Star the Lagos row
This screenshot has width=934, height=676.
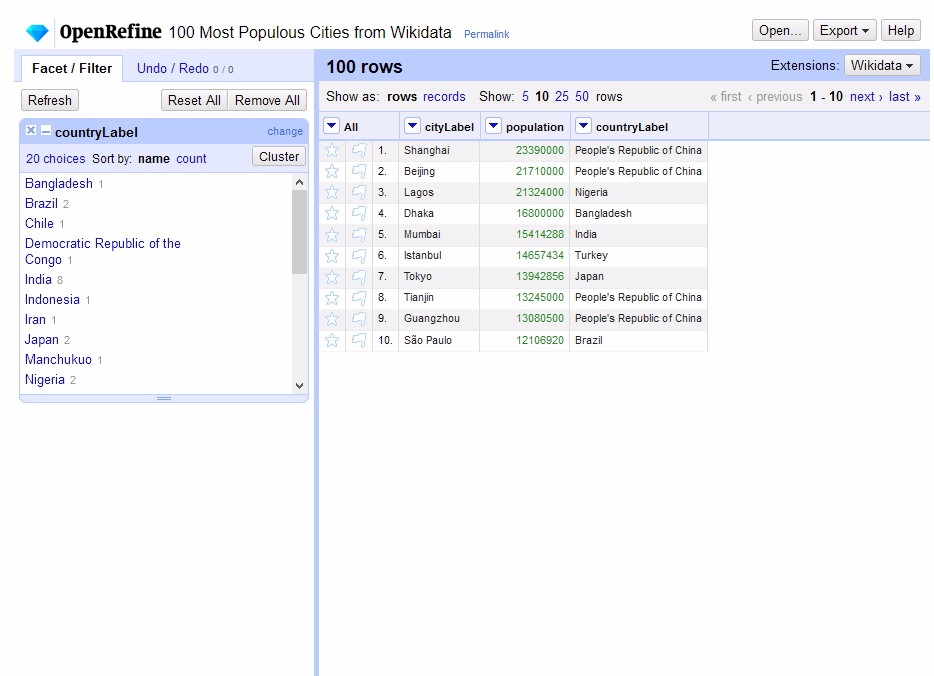coord(332,192)
